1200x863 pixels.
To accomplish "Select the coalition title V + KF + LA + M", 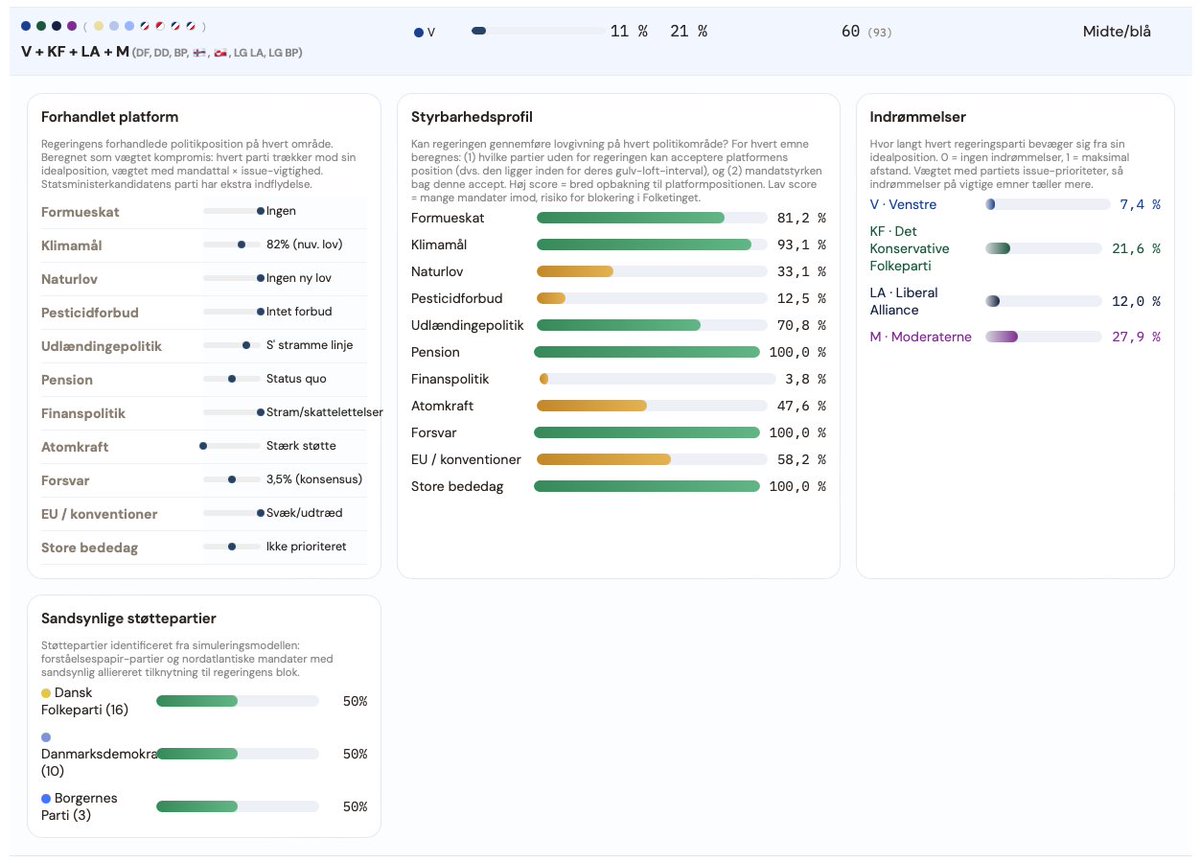I will click(x=75, y=52).
